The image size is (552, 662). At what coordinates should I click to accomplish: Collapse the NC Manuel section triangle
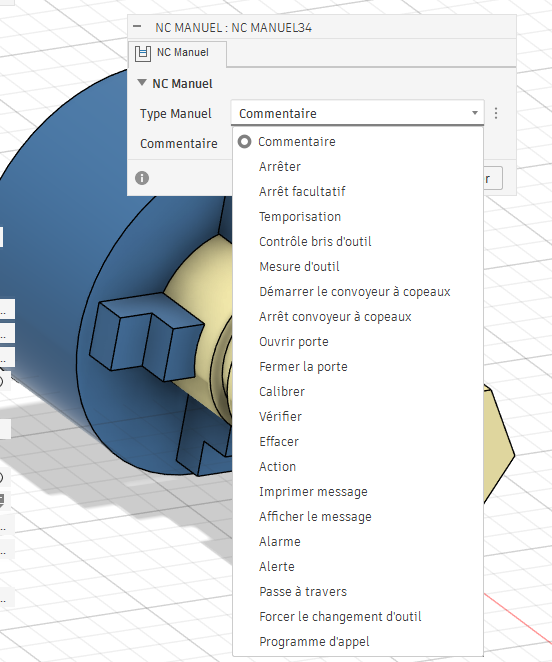click(142, 82)
